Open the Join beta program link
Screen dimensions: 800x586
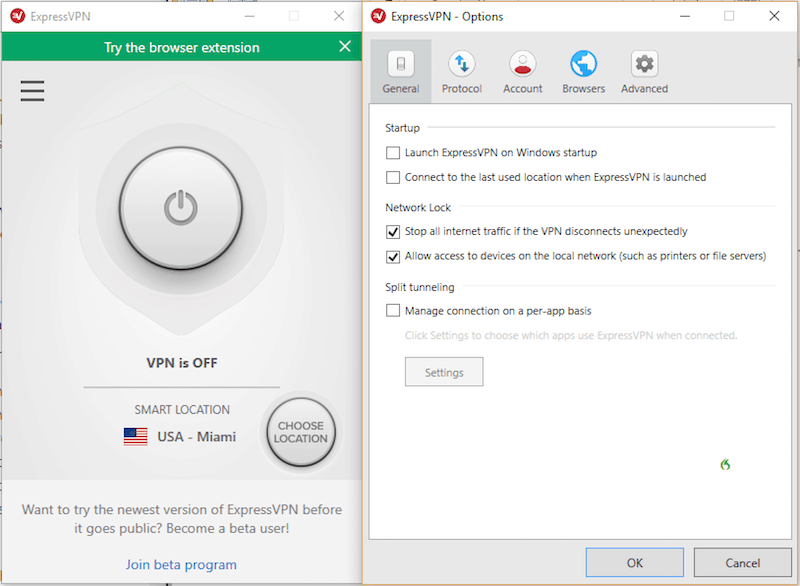[x=181, y=565]
